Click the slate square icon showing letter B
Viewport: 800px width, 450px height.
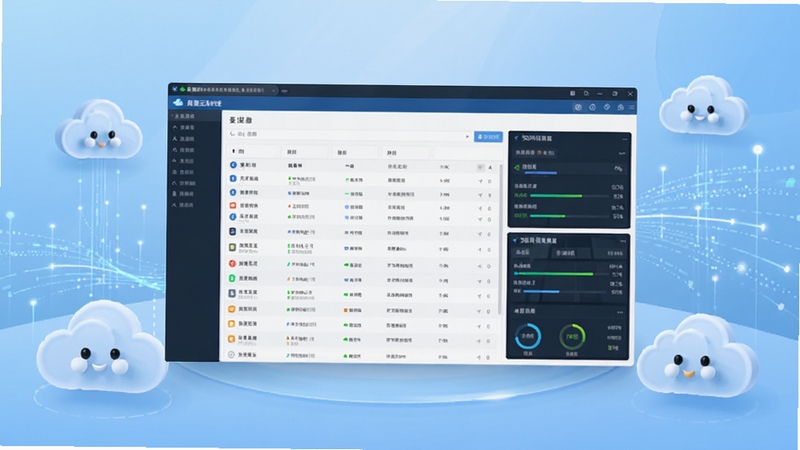(232, 293)
